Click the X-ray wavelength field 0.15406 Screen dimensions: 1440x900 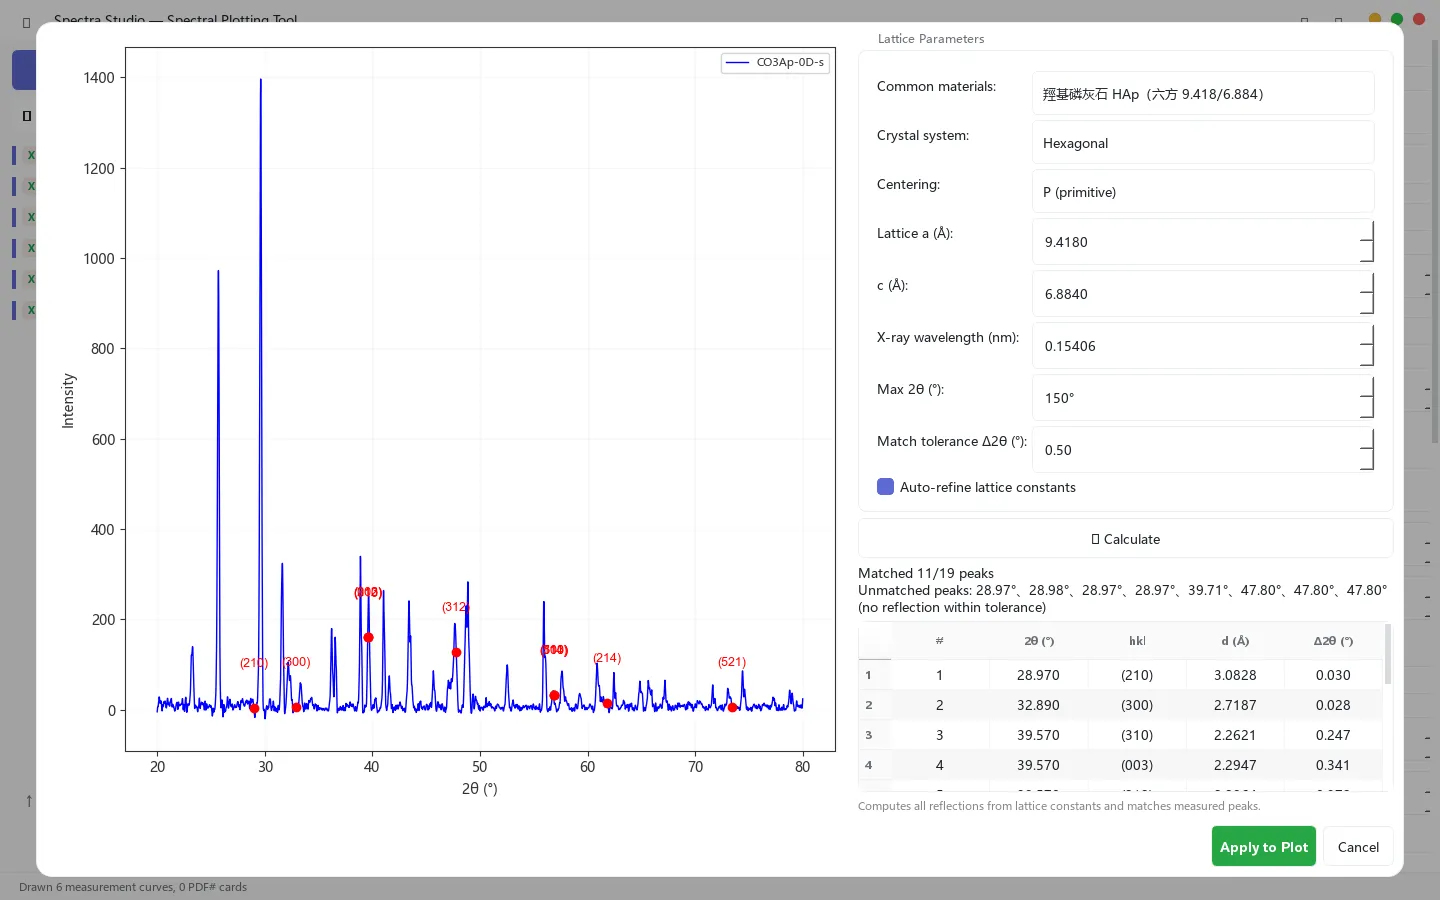pyautogui.click(x=1196, y=346)
